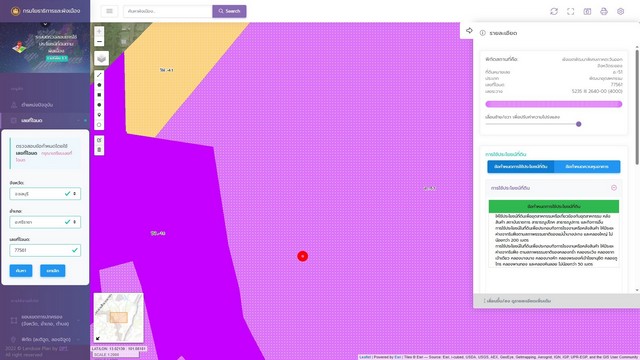
Task: Select the draw polyline tool
Action: point(99,75)
